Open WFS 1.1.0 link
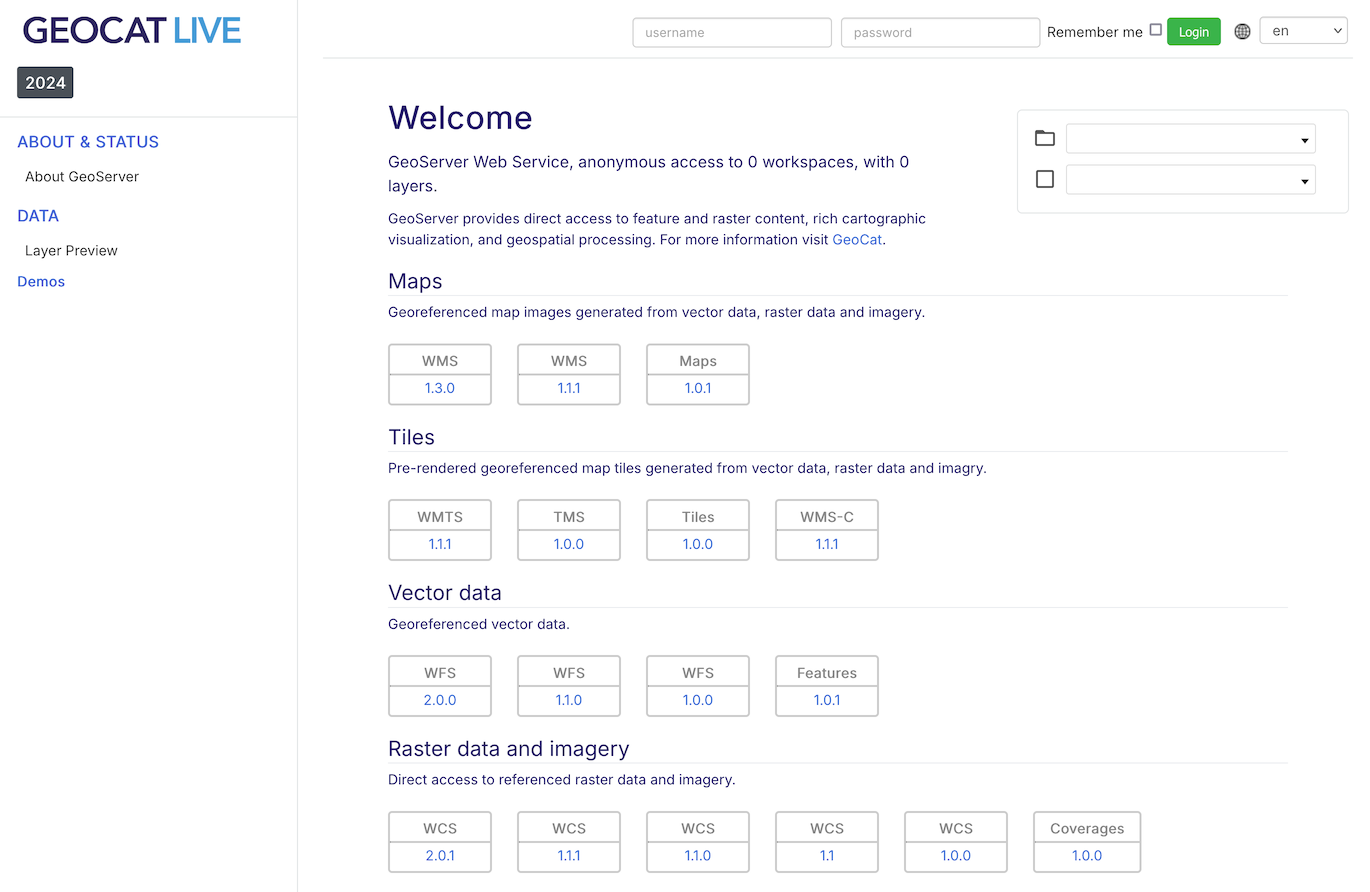 pyautogui.click(x=569, y=700)
